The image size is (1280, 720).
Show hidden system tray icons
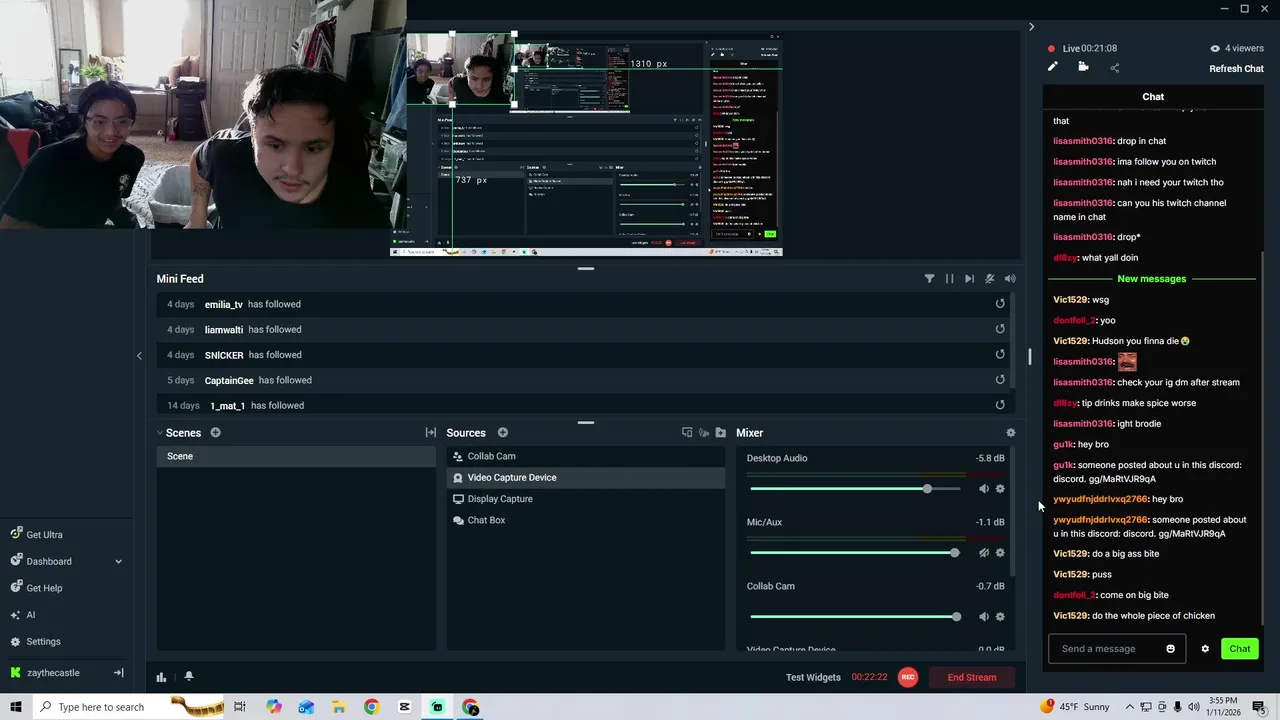(x=1130, y=707)
